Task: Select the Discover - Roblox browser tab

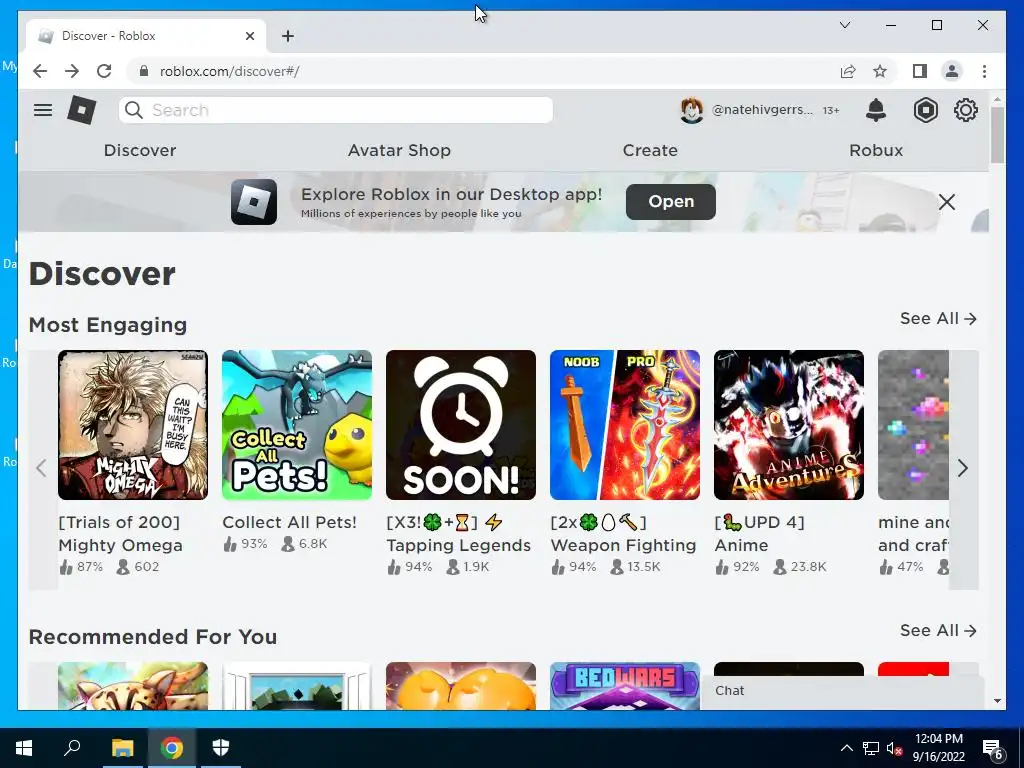Action: point(146,36)
